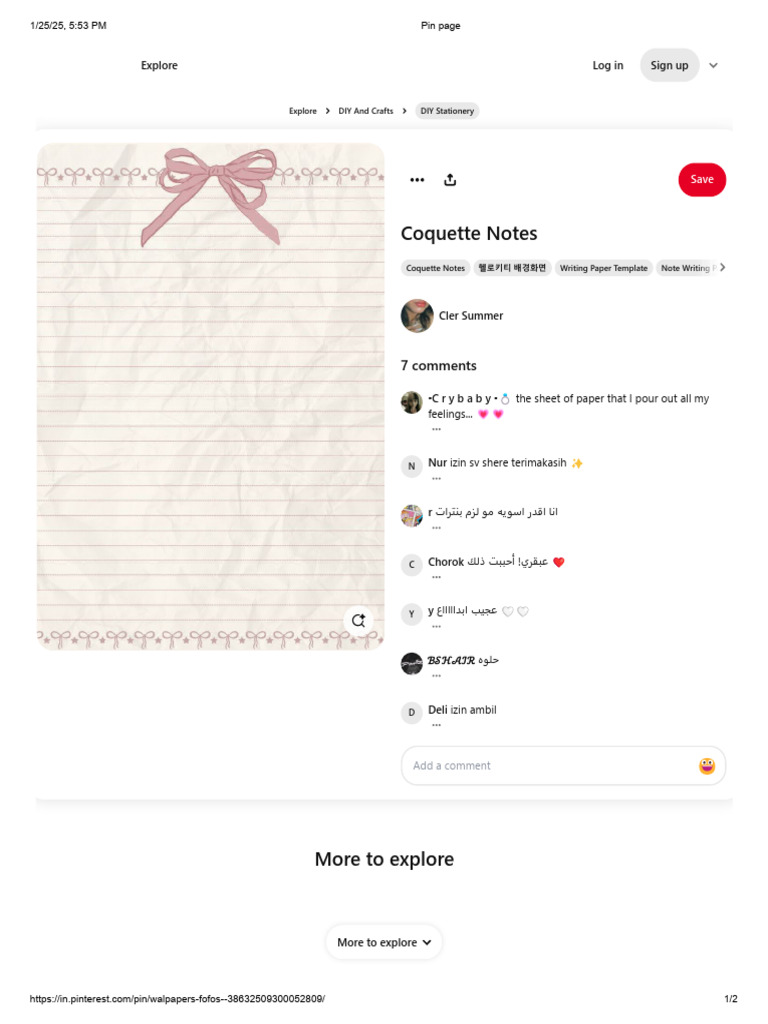This screenshot has height=1024, width=768.
Task: Go to DIY And Crafts breadcrumb
Action: click(366, 111)
